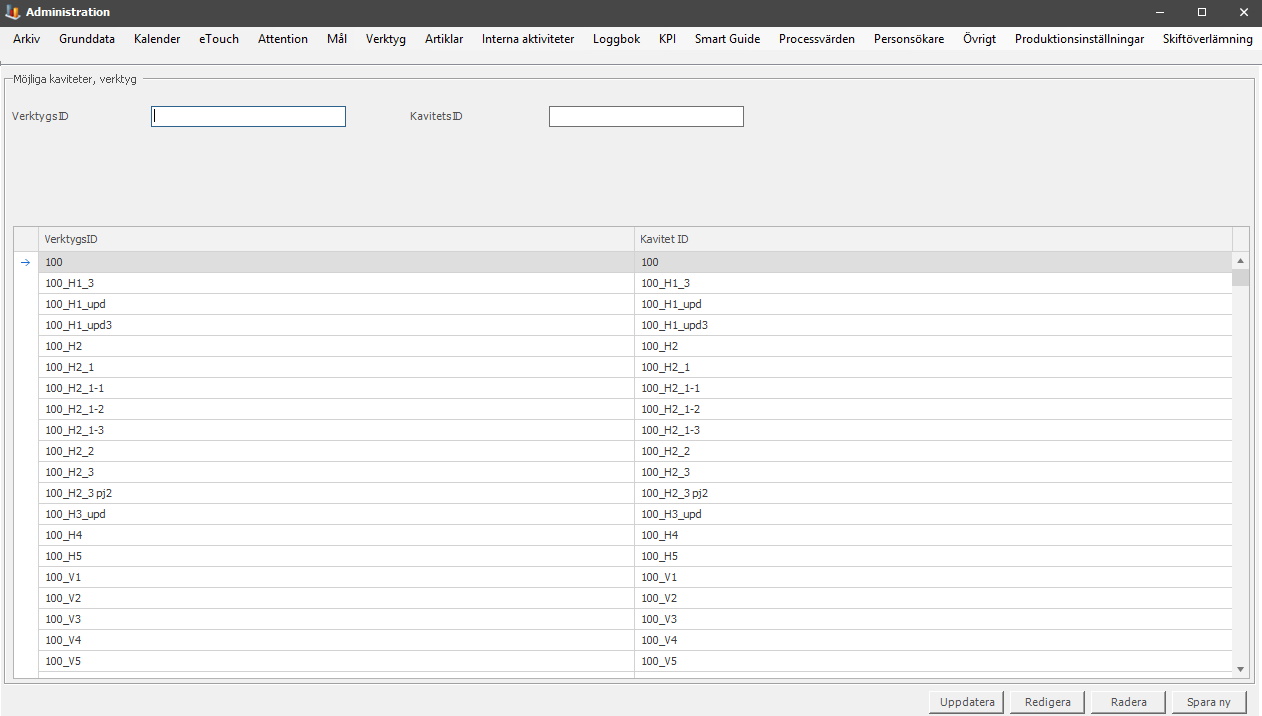Open the Mål menu
Viewport: 1262px width, 716px height.
tap(337, 39)
